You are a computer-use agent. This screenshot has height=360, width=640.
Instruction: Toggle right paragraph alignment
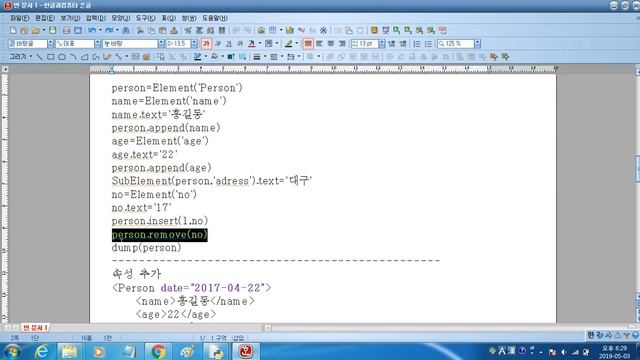pos(342,44)
